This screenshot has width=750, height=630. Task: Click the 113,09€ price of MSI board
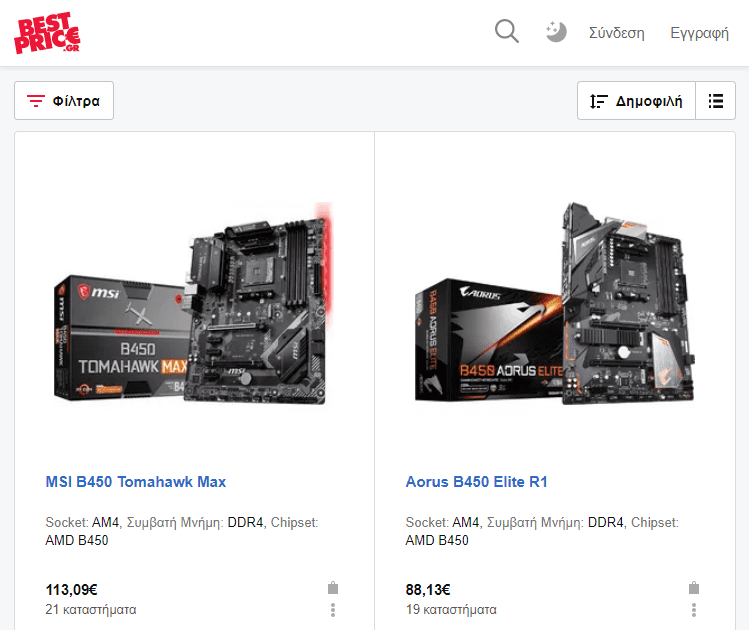click(x=71, y=590)
